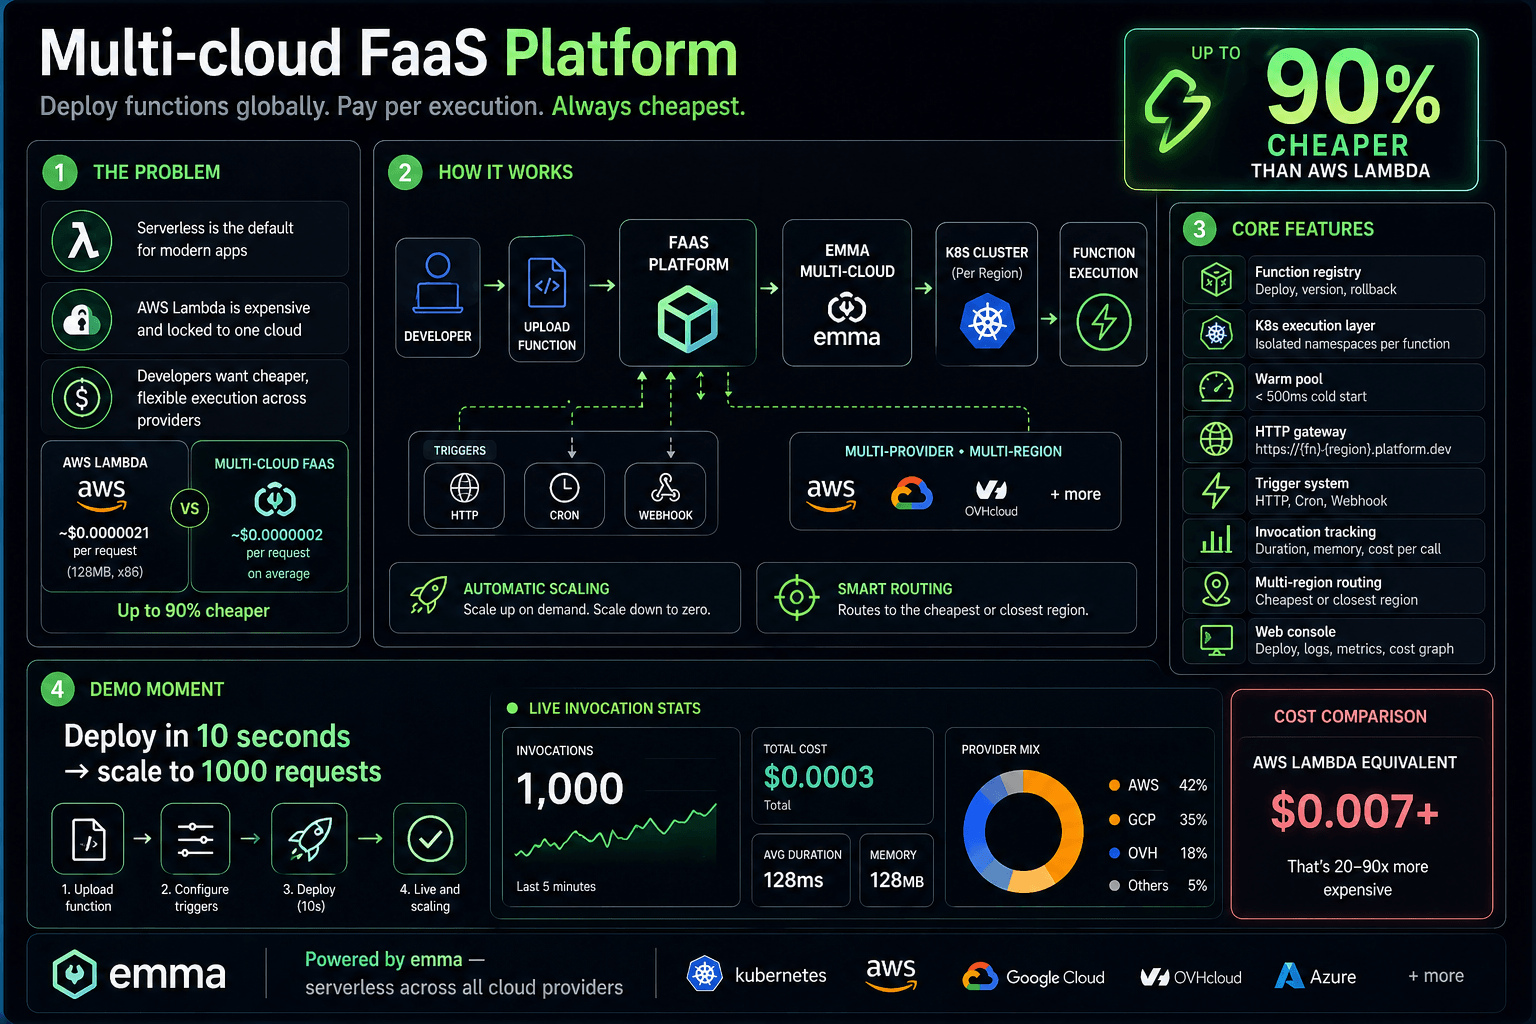Click the '+ more' text in Multi-provider box

pos(1075,494)
